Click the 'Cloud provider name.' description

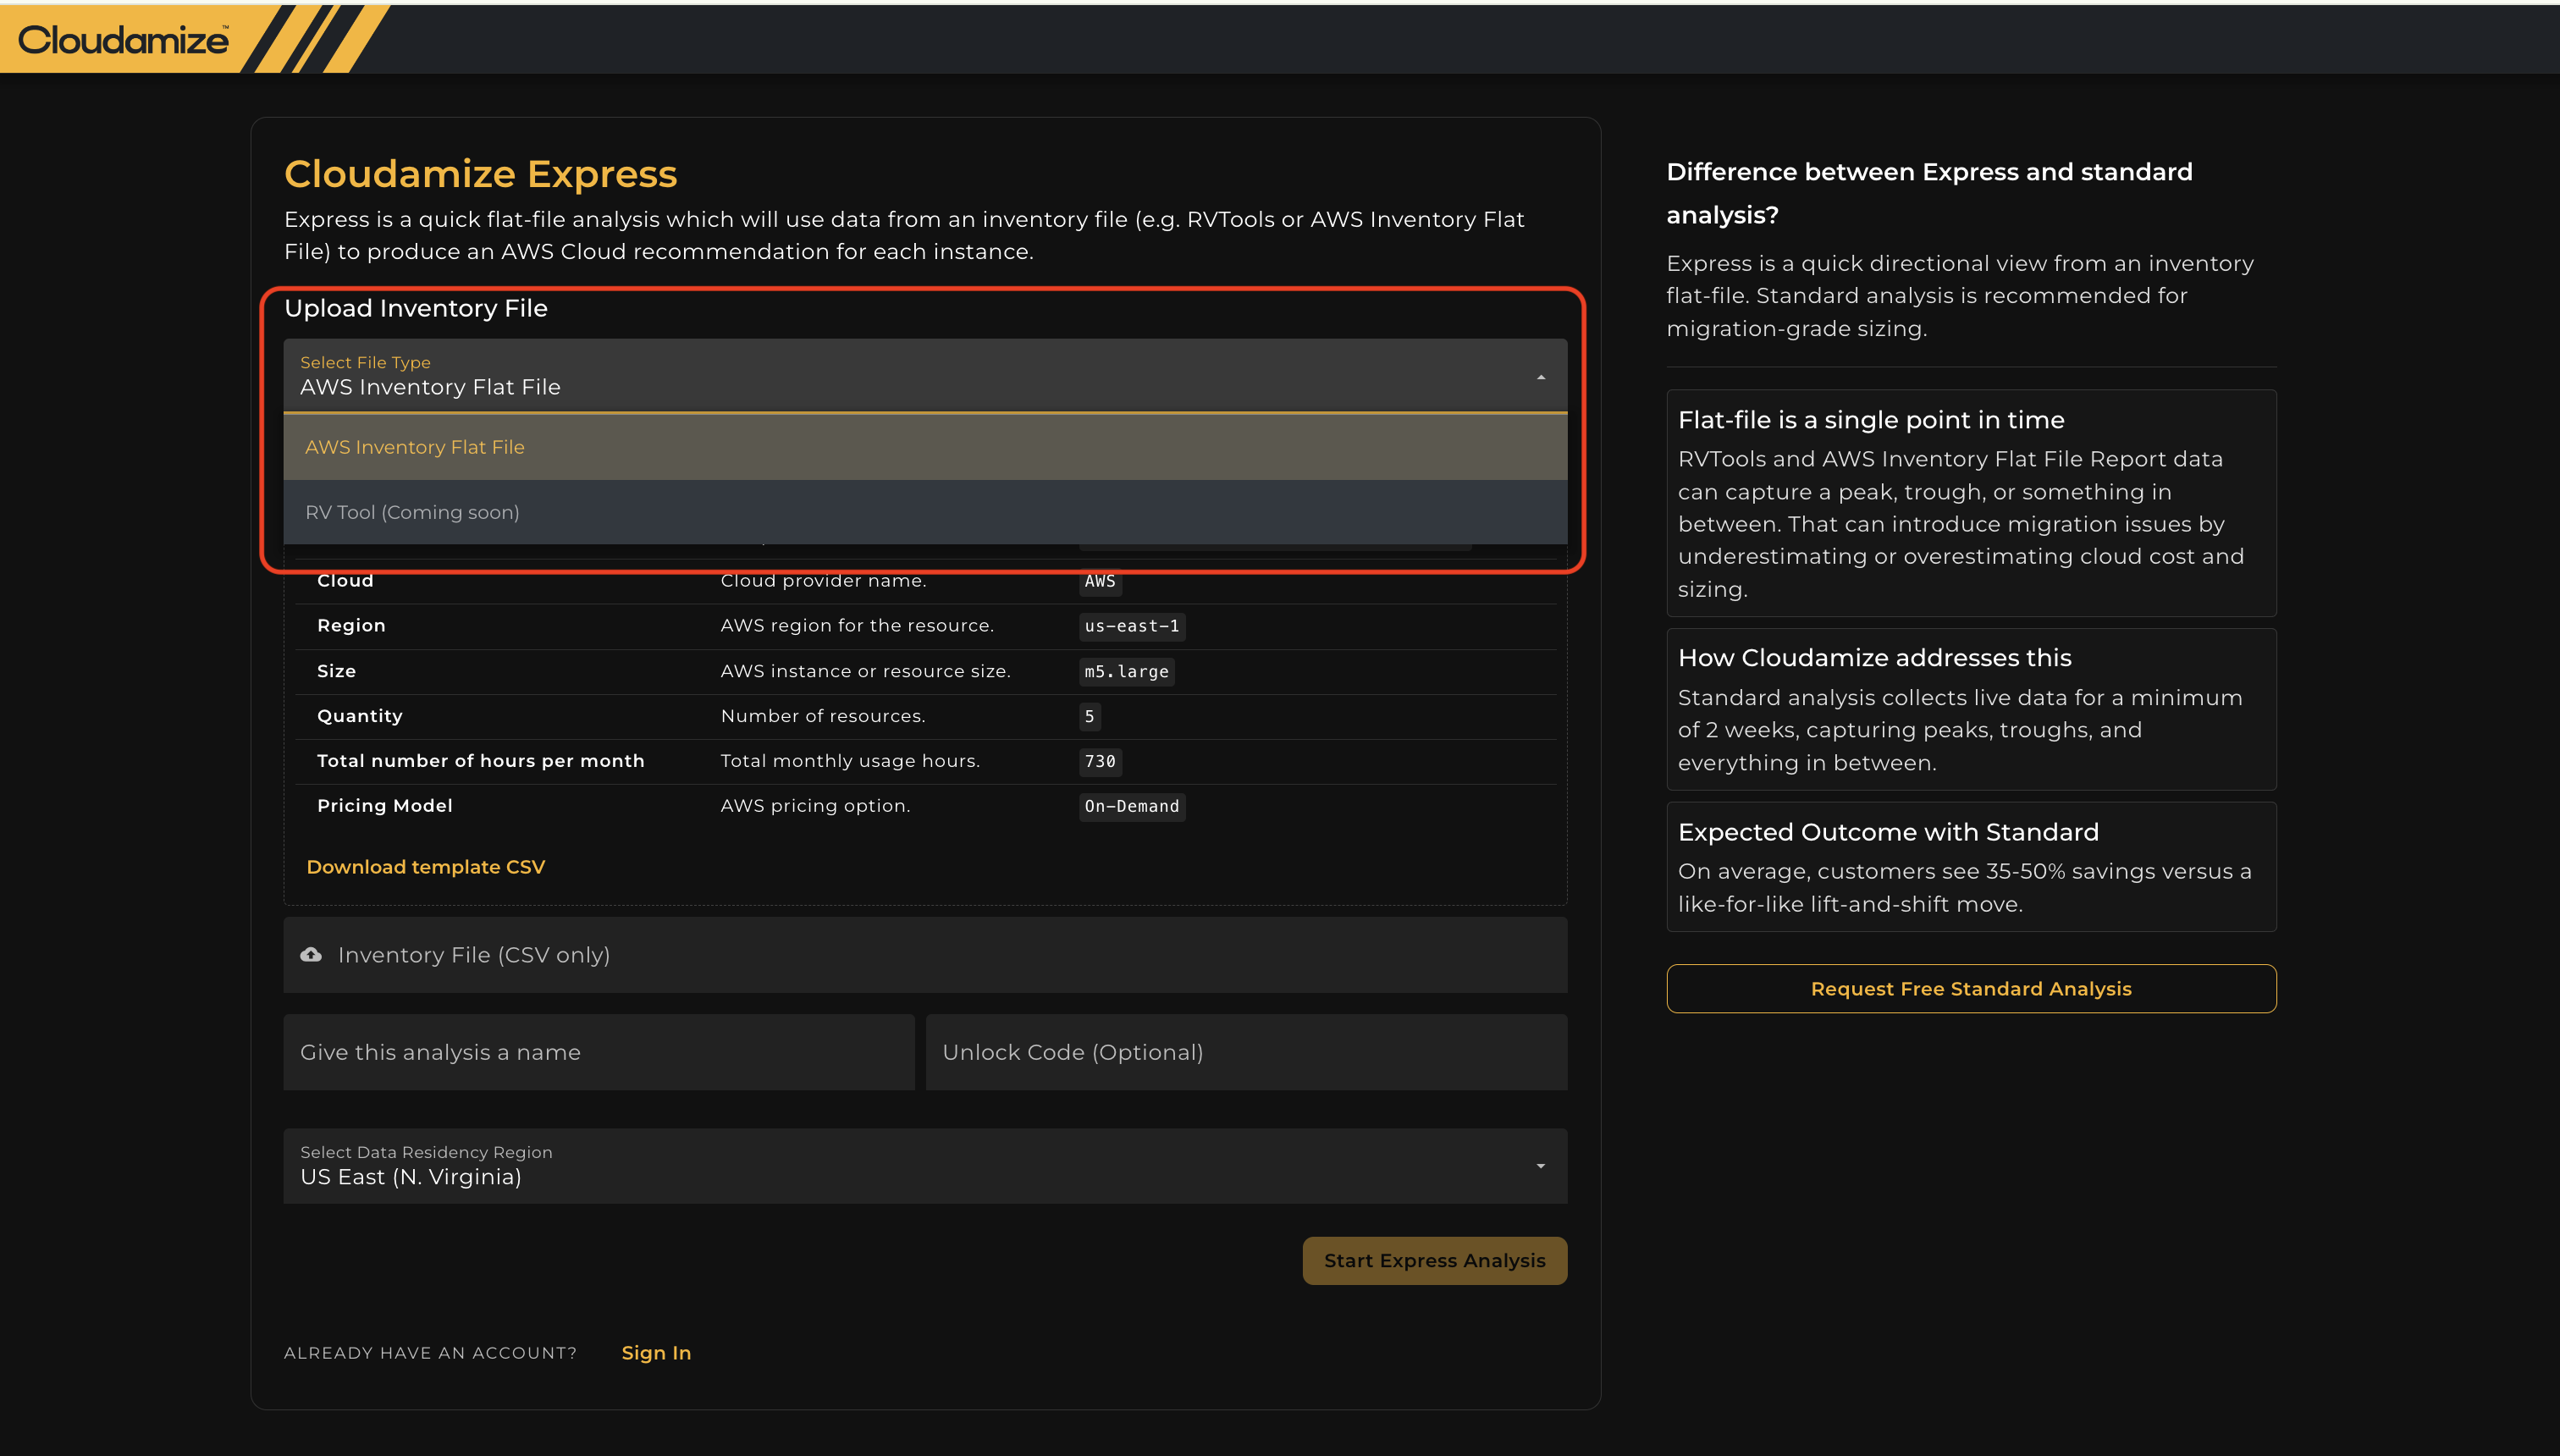click(x=823, y=580)
